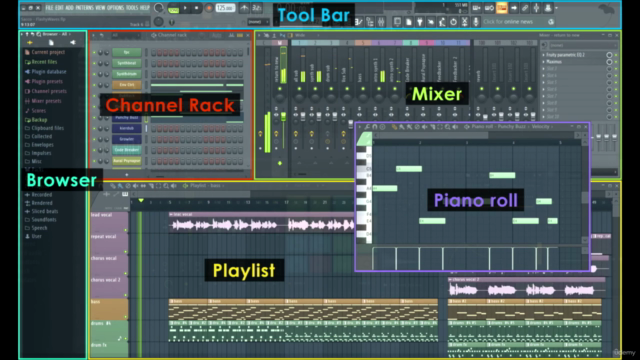Viewport: 640px width, 360px height.
Task: Open the FILE menu
Action: click(49, 8)
